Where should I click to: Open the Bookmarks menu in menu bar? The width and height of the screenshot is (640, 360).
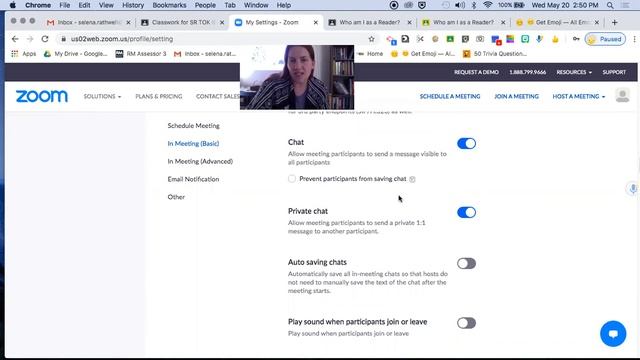pyautogui.click(x=169, y=5)
